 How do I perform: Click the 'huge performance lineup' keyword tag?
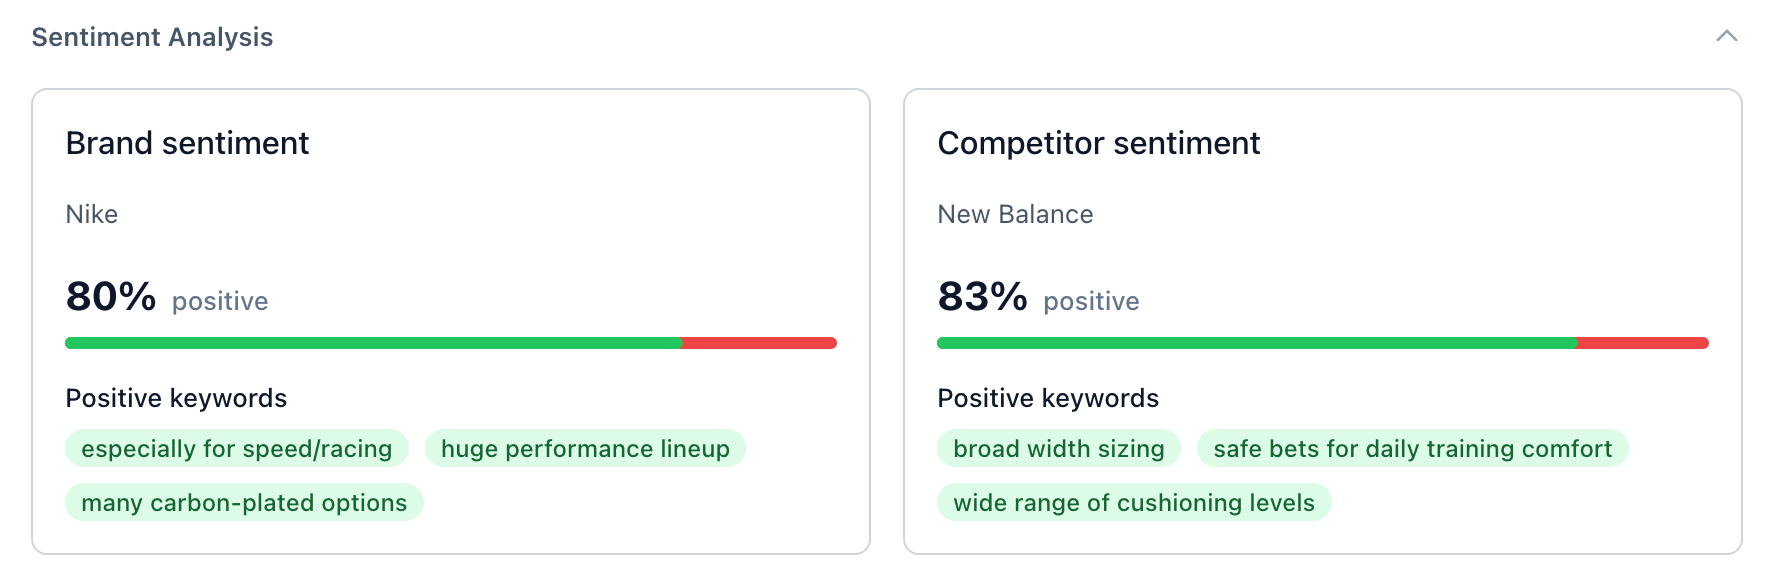585,448
